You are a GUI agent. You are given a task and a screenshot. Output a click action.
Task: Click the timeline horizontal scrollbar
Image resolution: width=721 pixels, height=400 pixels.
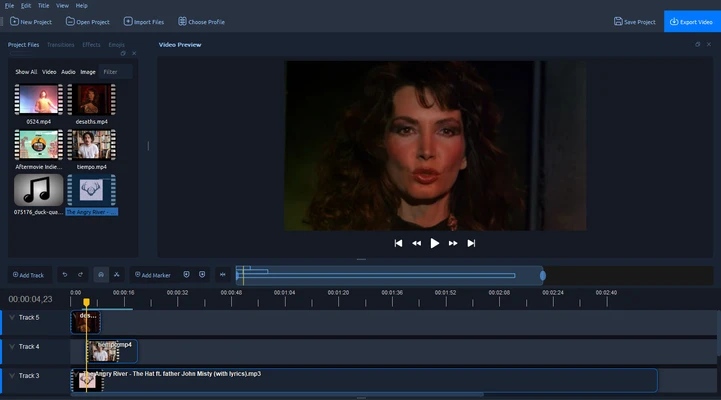277,394
